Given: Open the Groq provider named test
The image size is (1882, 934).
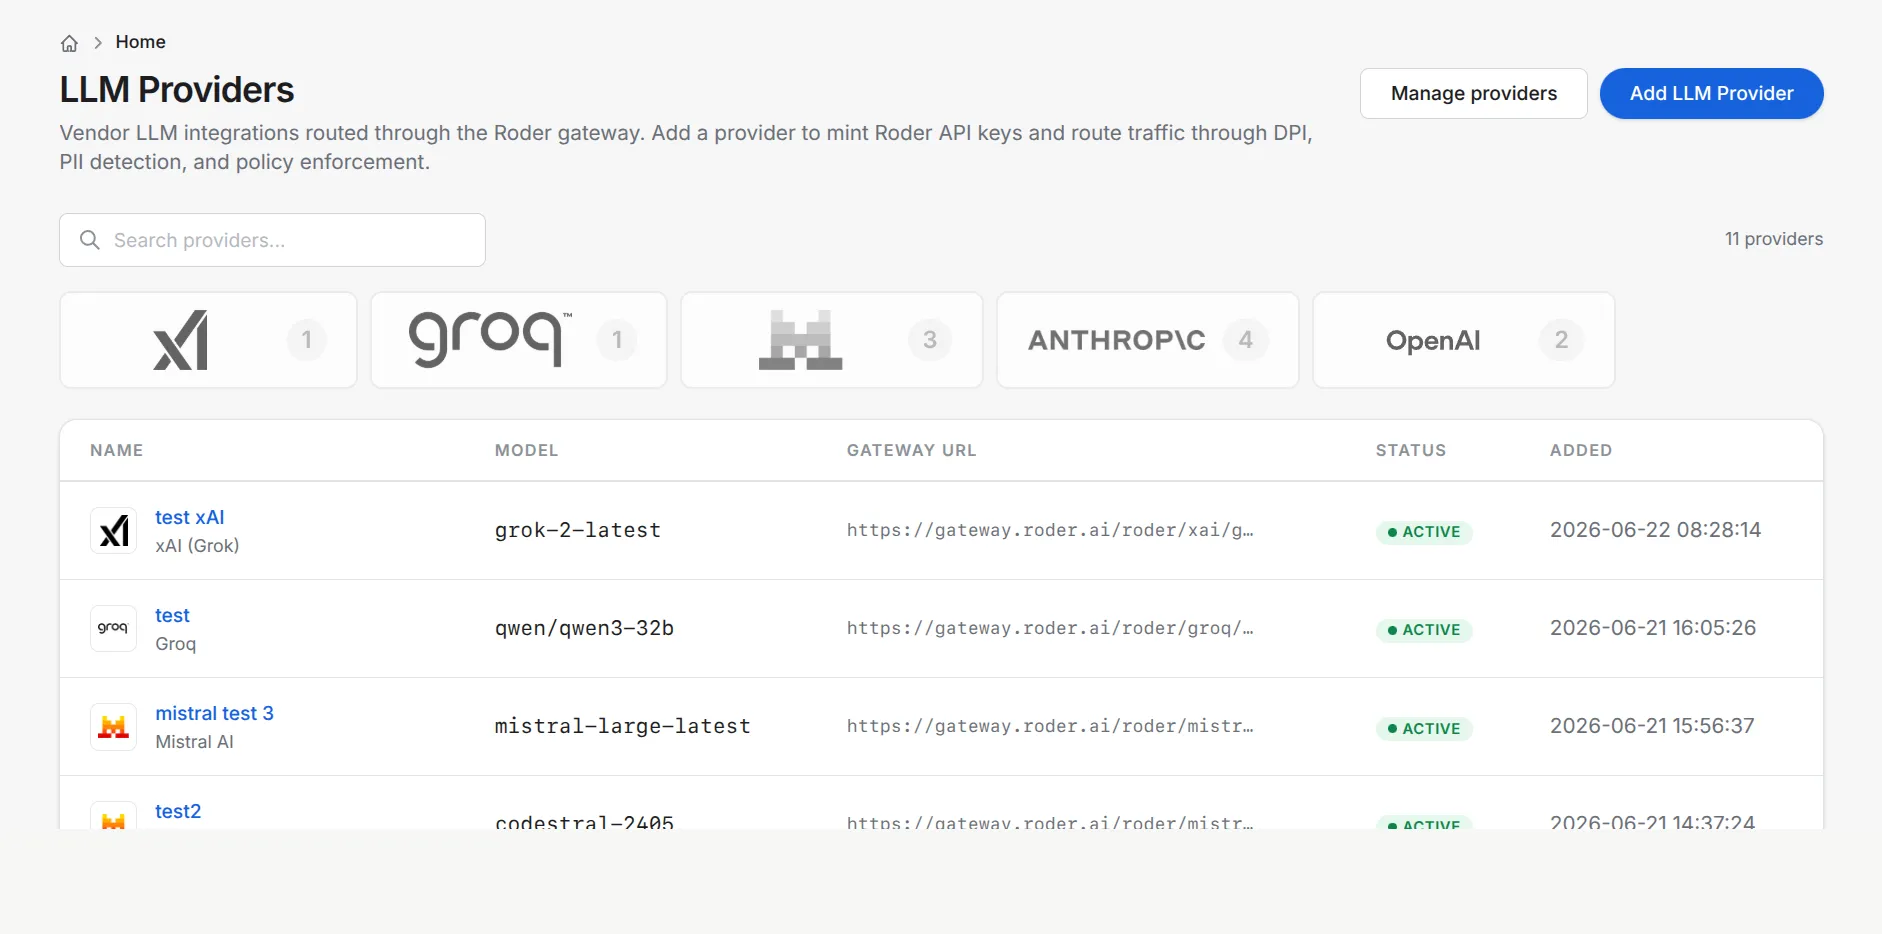Looking at the screenshot, I should pos(172,615).
